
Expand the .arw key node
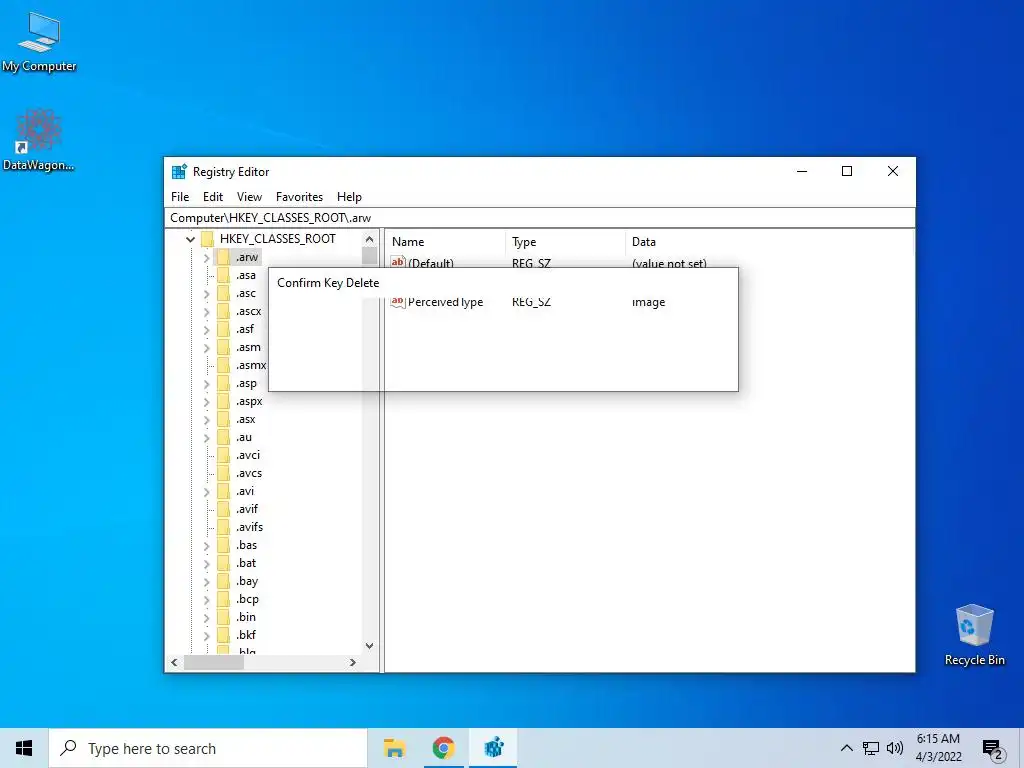pyautogui.click(x=206, y=258)
